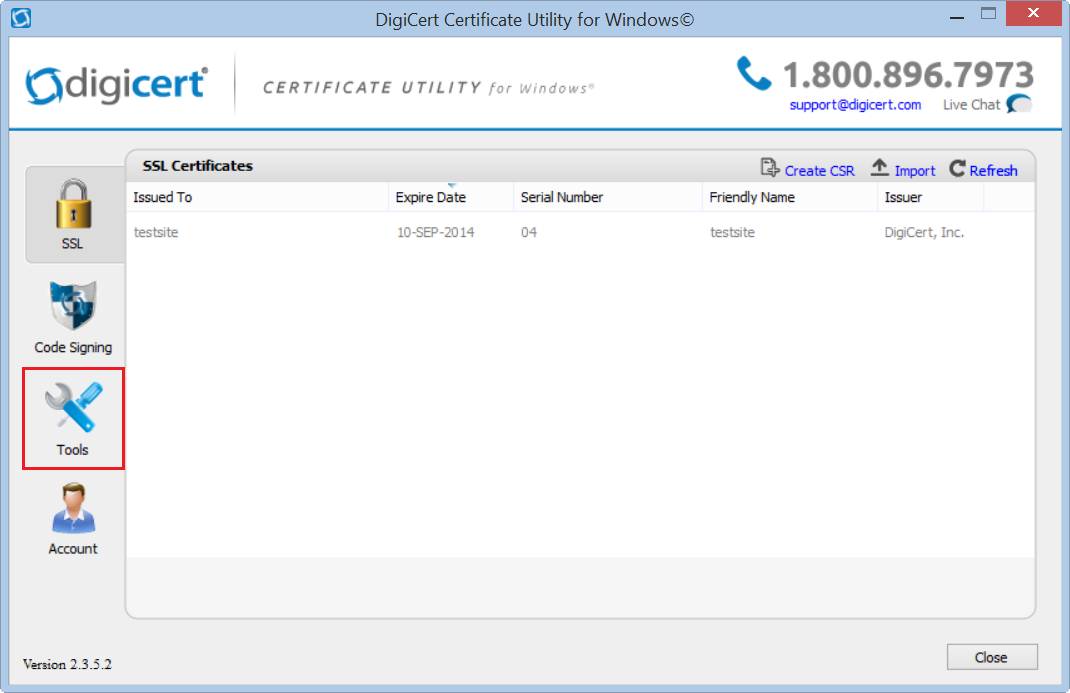
Task: Click the Import upload arrow icon
Action: coord(880,169)
